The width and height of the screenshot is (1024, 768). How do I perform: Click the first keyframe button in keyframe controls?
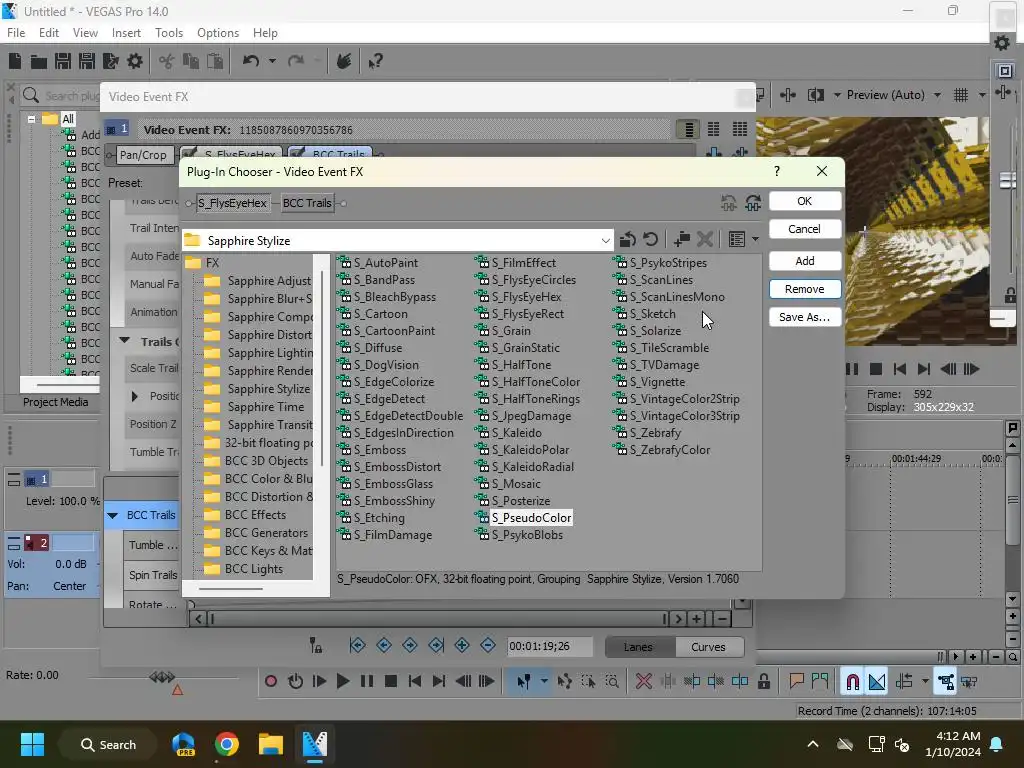[358, 646]
